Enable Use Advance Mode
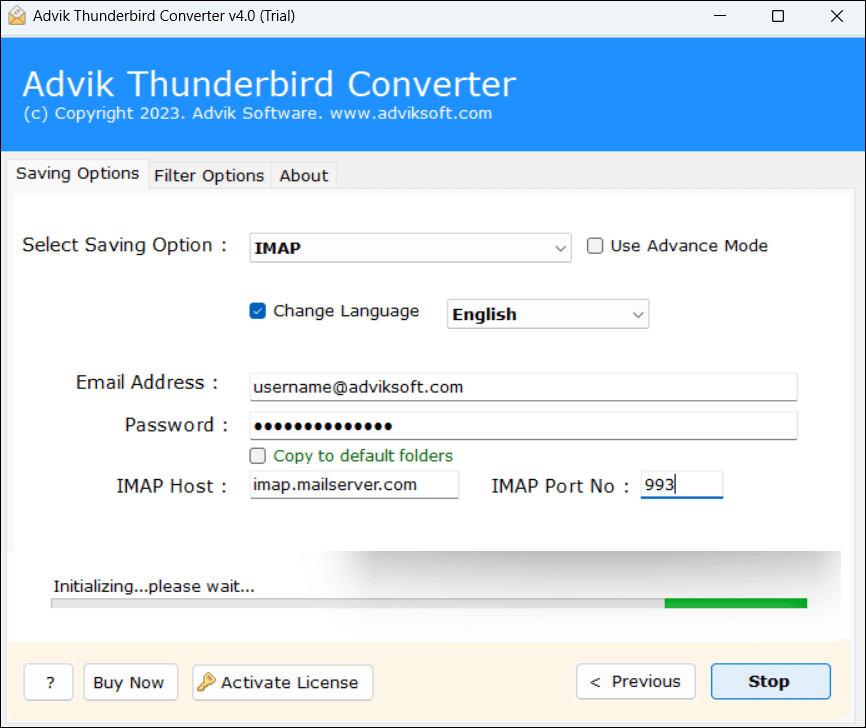 595,245
